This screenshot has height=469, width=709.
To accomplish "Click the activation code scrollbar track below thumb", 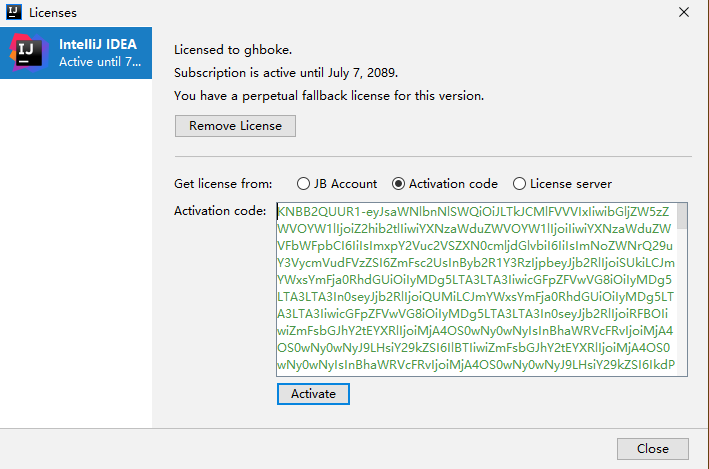I will [682, 302].
